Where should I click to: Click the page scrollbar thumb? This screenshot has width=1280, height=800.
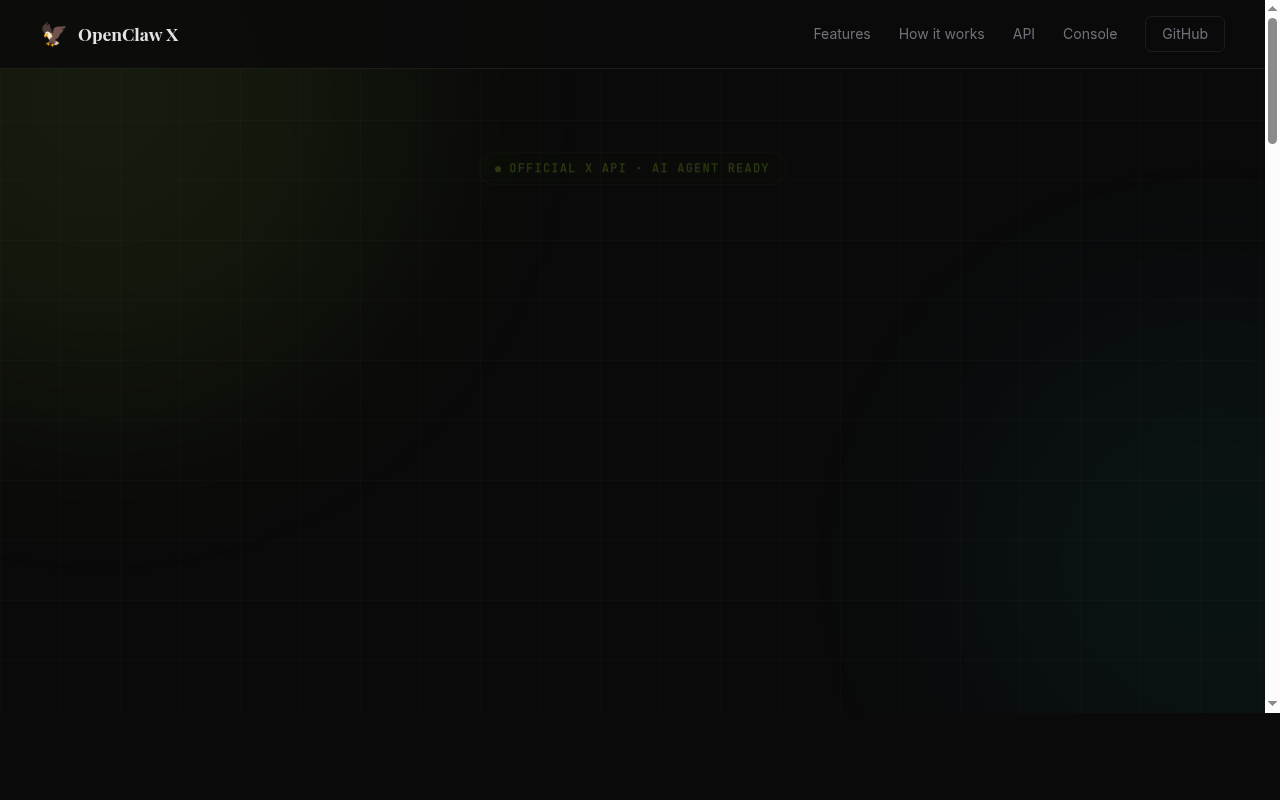1273,80
